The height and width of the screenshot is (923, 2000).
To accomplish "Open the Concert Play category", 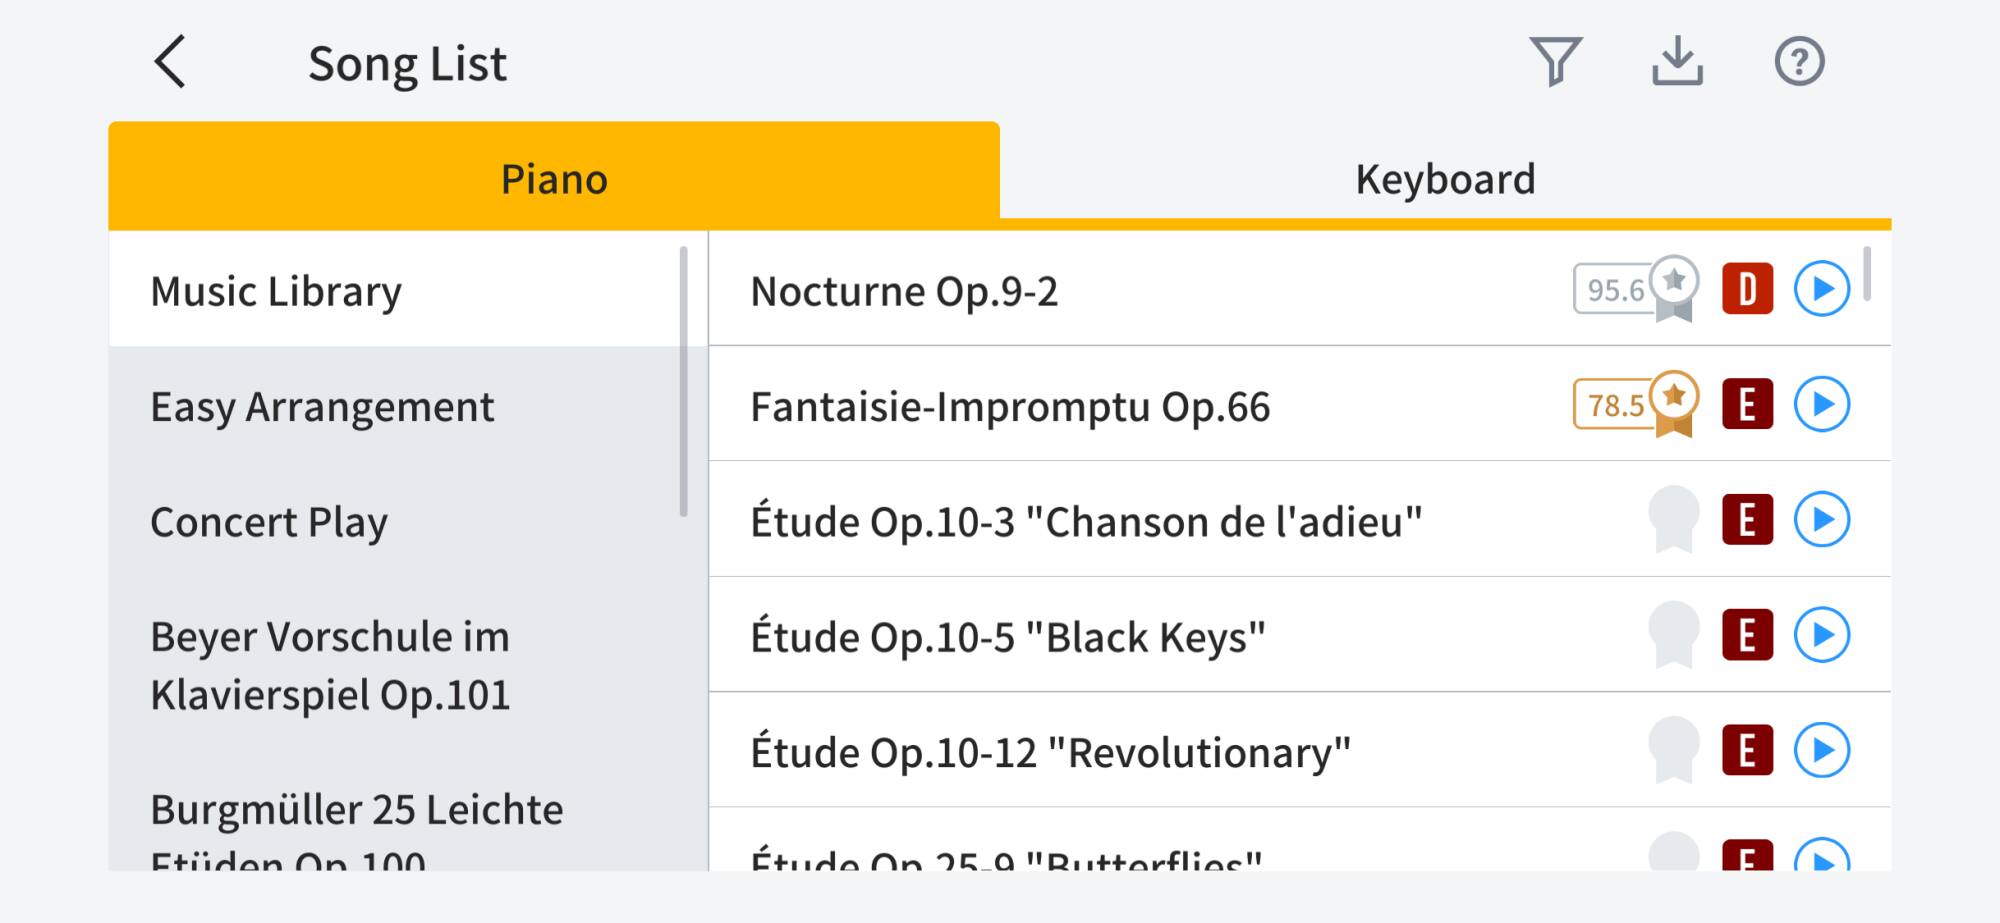I will point(269,522).
